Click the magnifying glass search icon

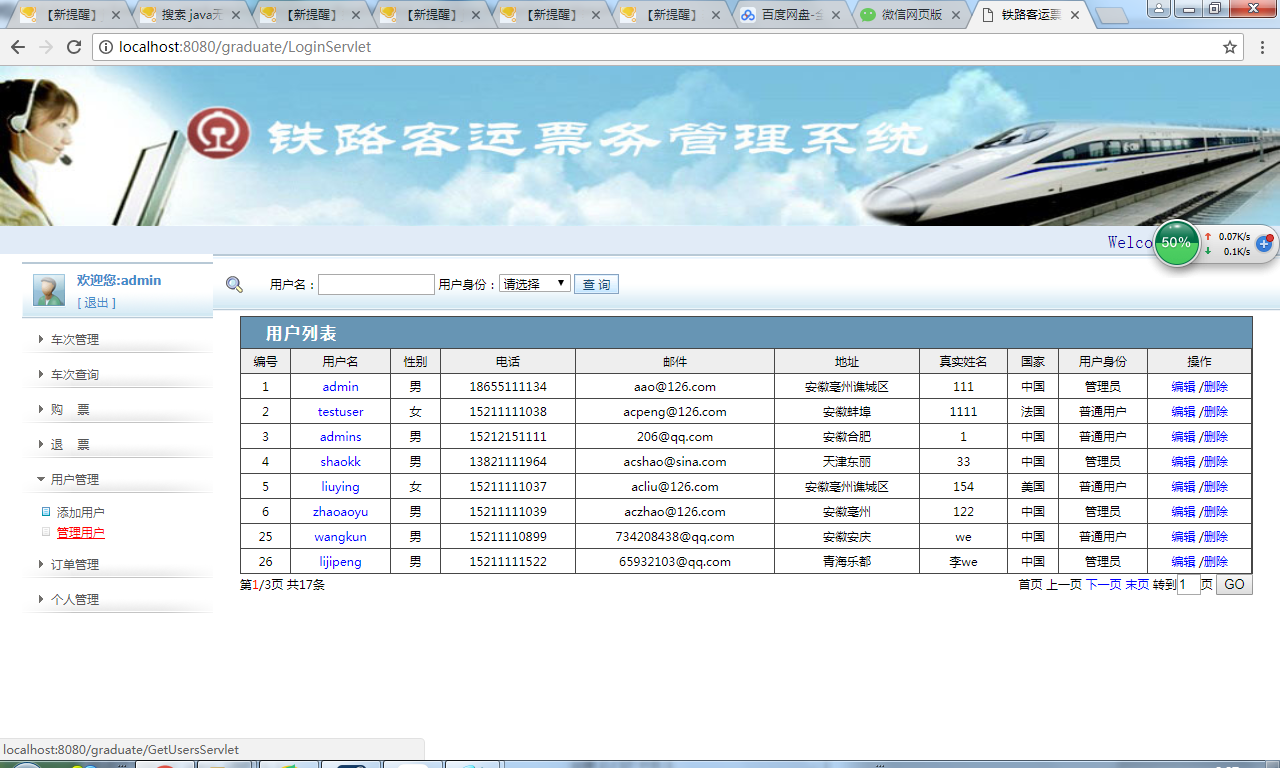tap(234, 284)
